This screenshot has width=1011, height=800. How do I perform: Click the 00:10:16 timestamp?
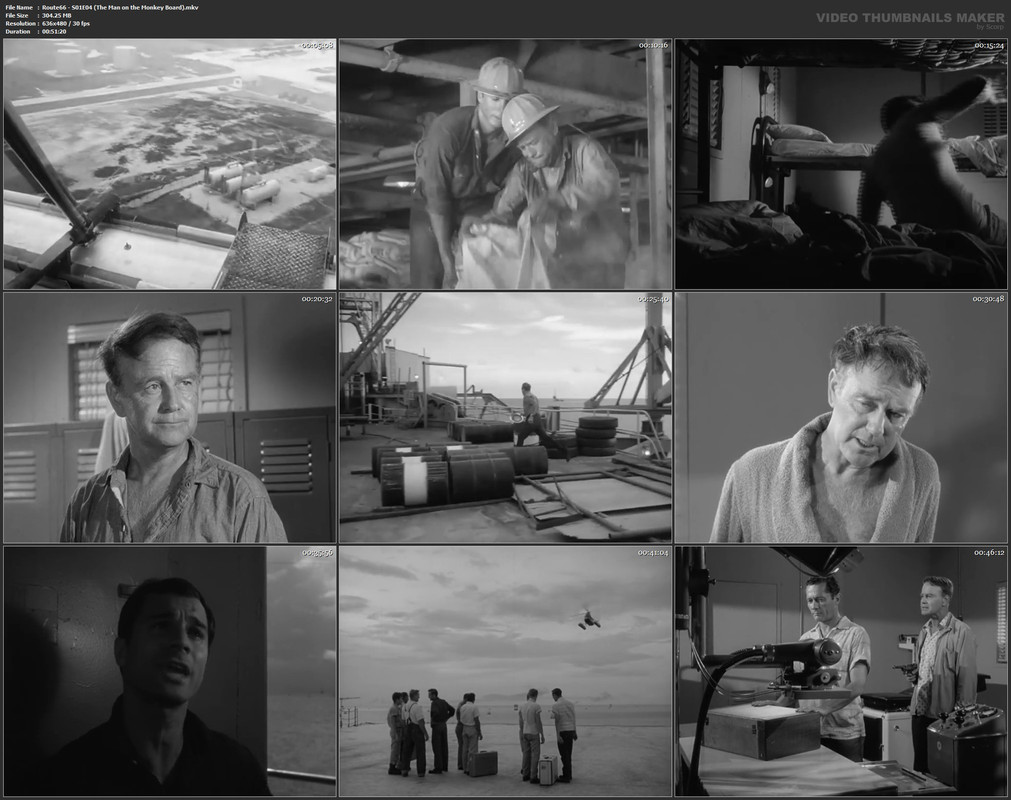pos(653,45)
